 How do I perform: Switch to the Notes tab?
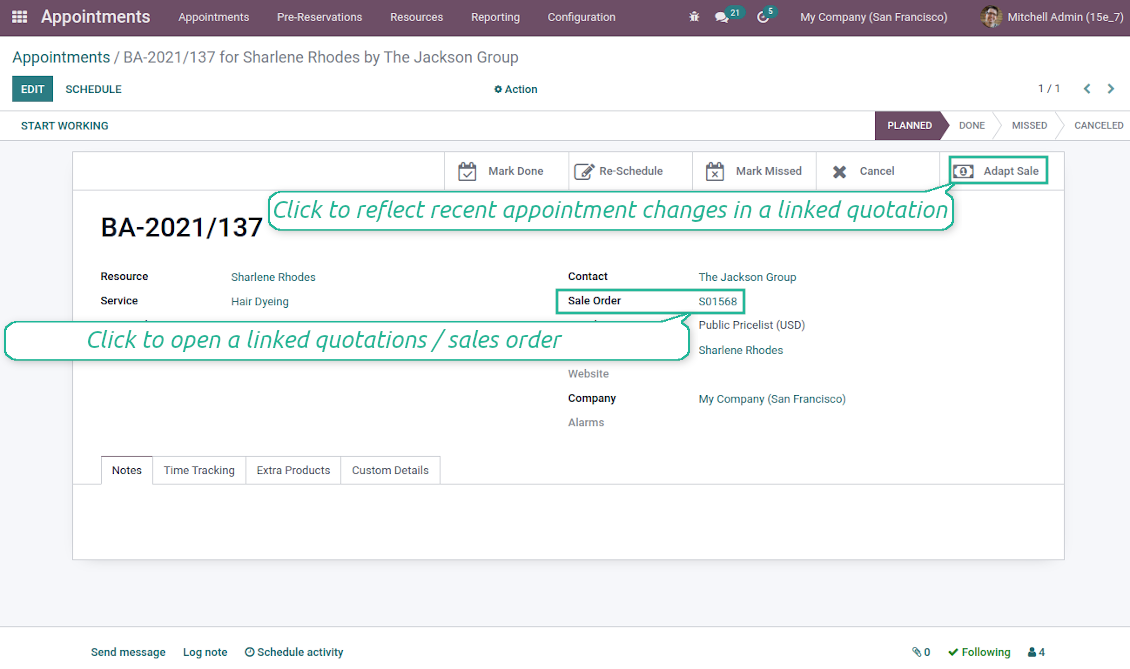[x=127, y=470]
